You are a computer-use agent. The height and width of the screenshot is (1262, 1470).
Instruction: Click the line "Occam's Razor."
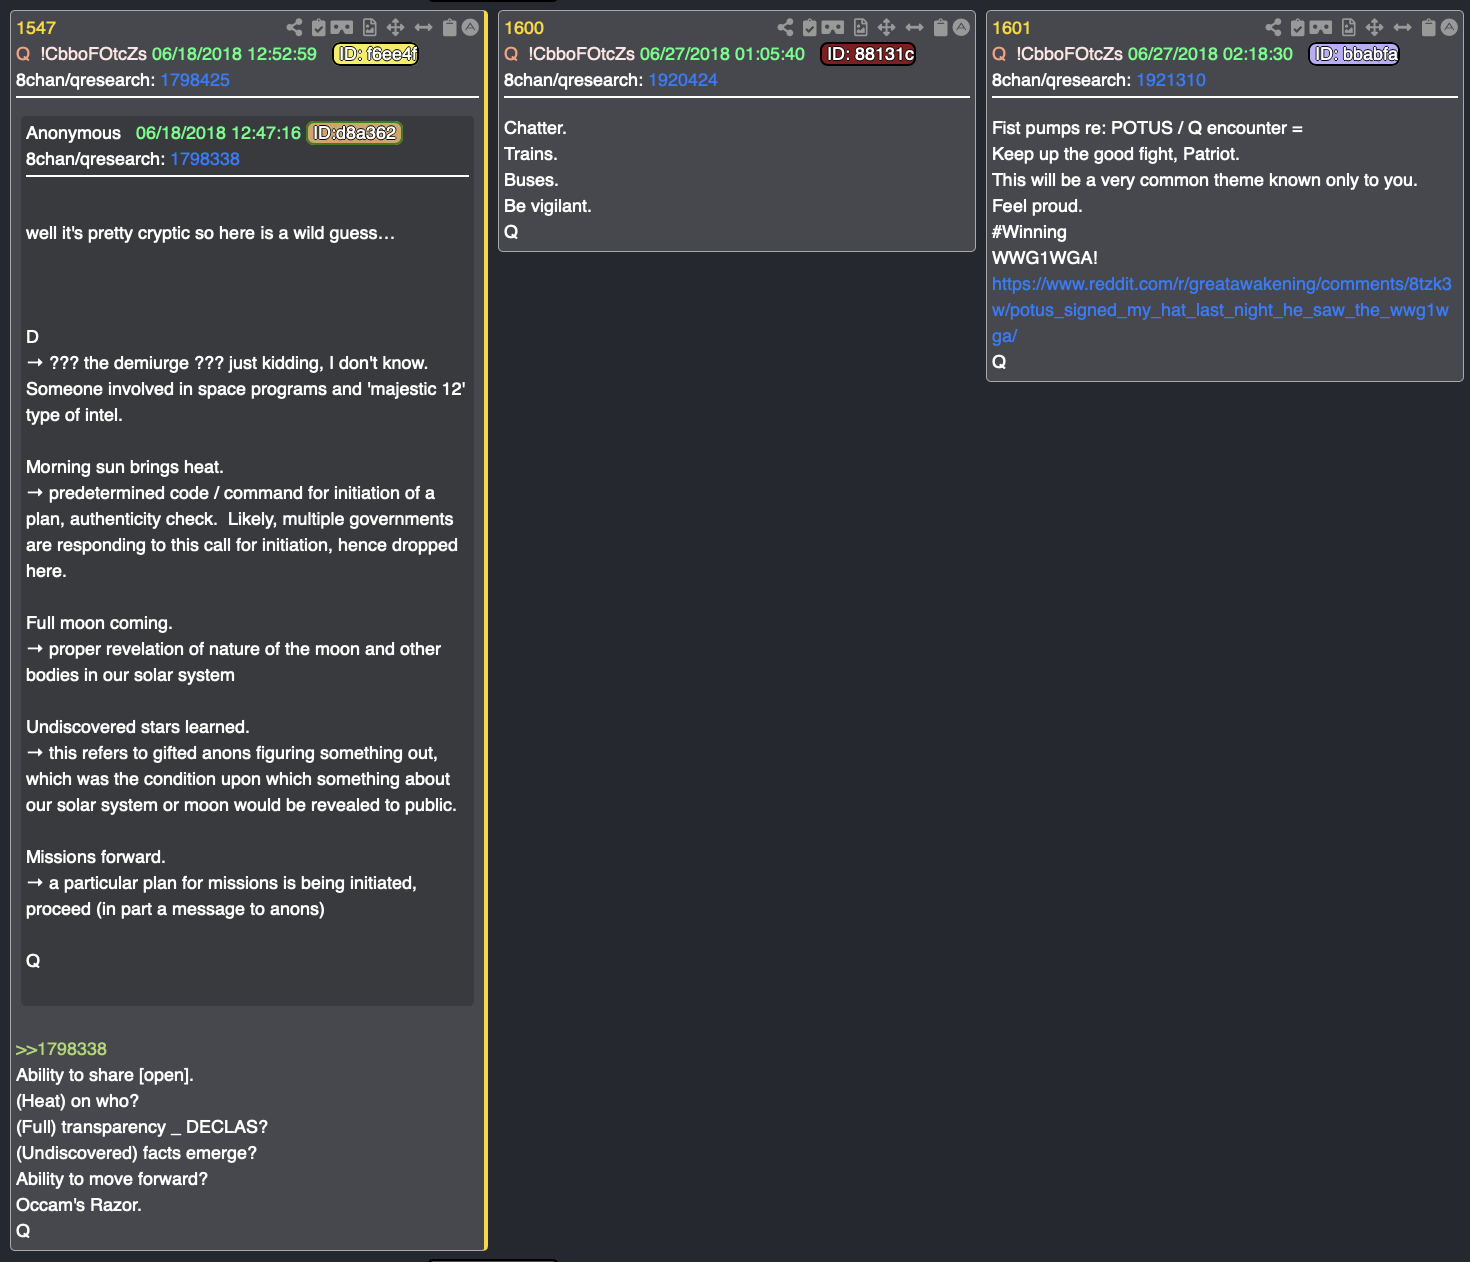click(x=79, y=1205)
